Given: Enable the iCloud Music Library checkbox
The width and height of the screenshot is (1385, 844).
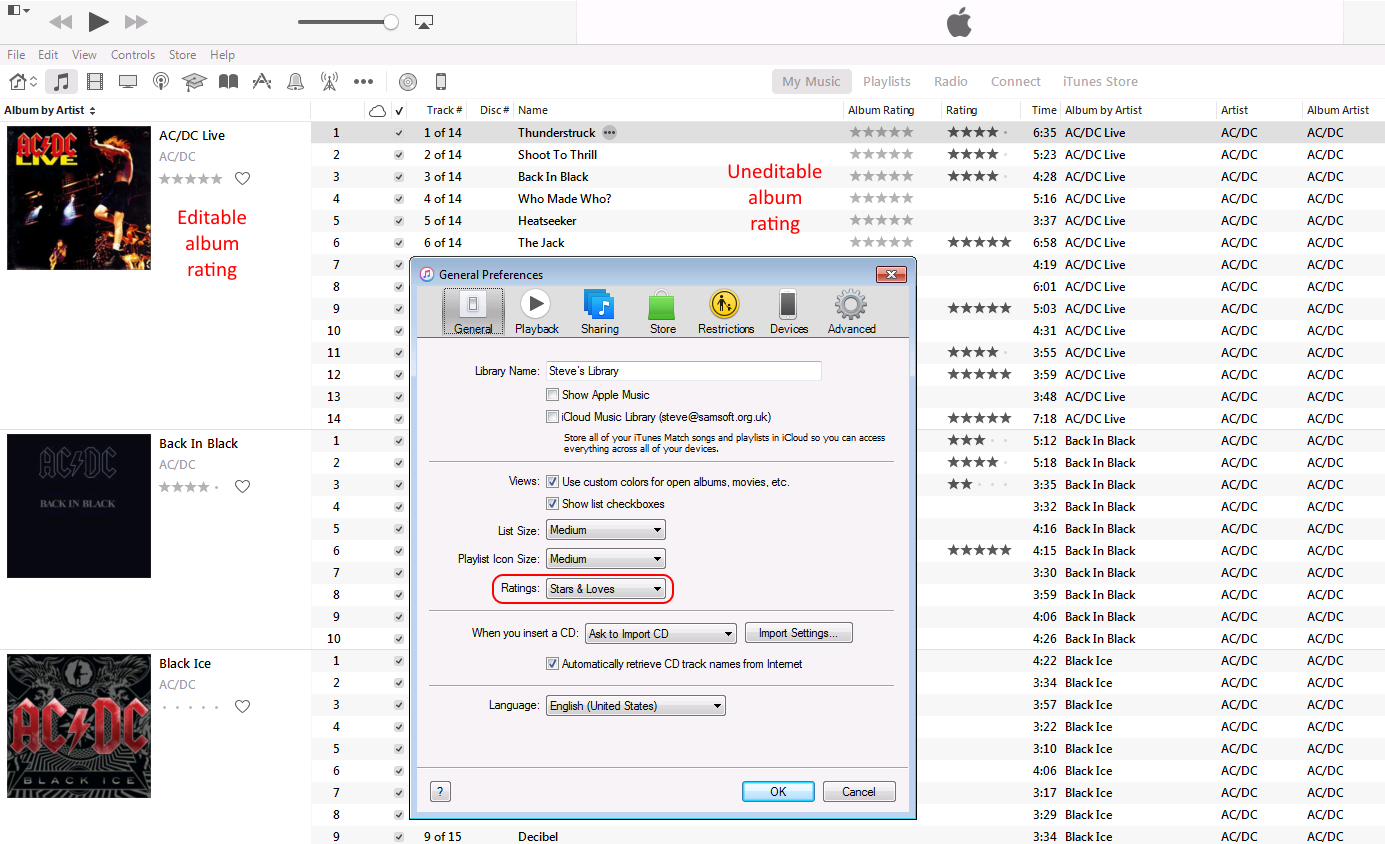Looking at the screenshot, I should 552,417.
